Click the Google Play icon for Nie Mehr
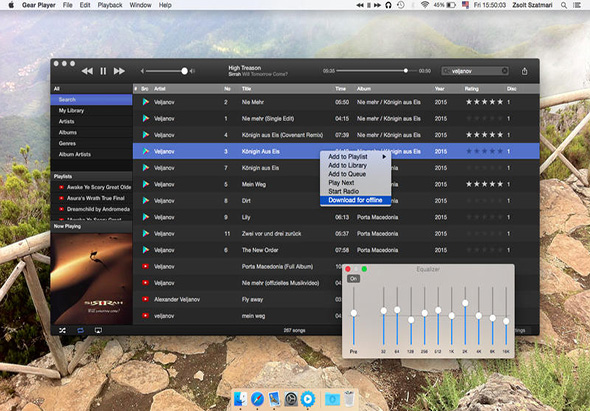 146,102
